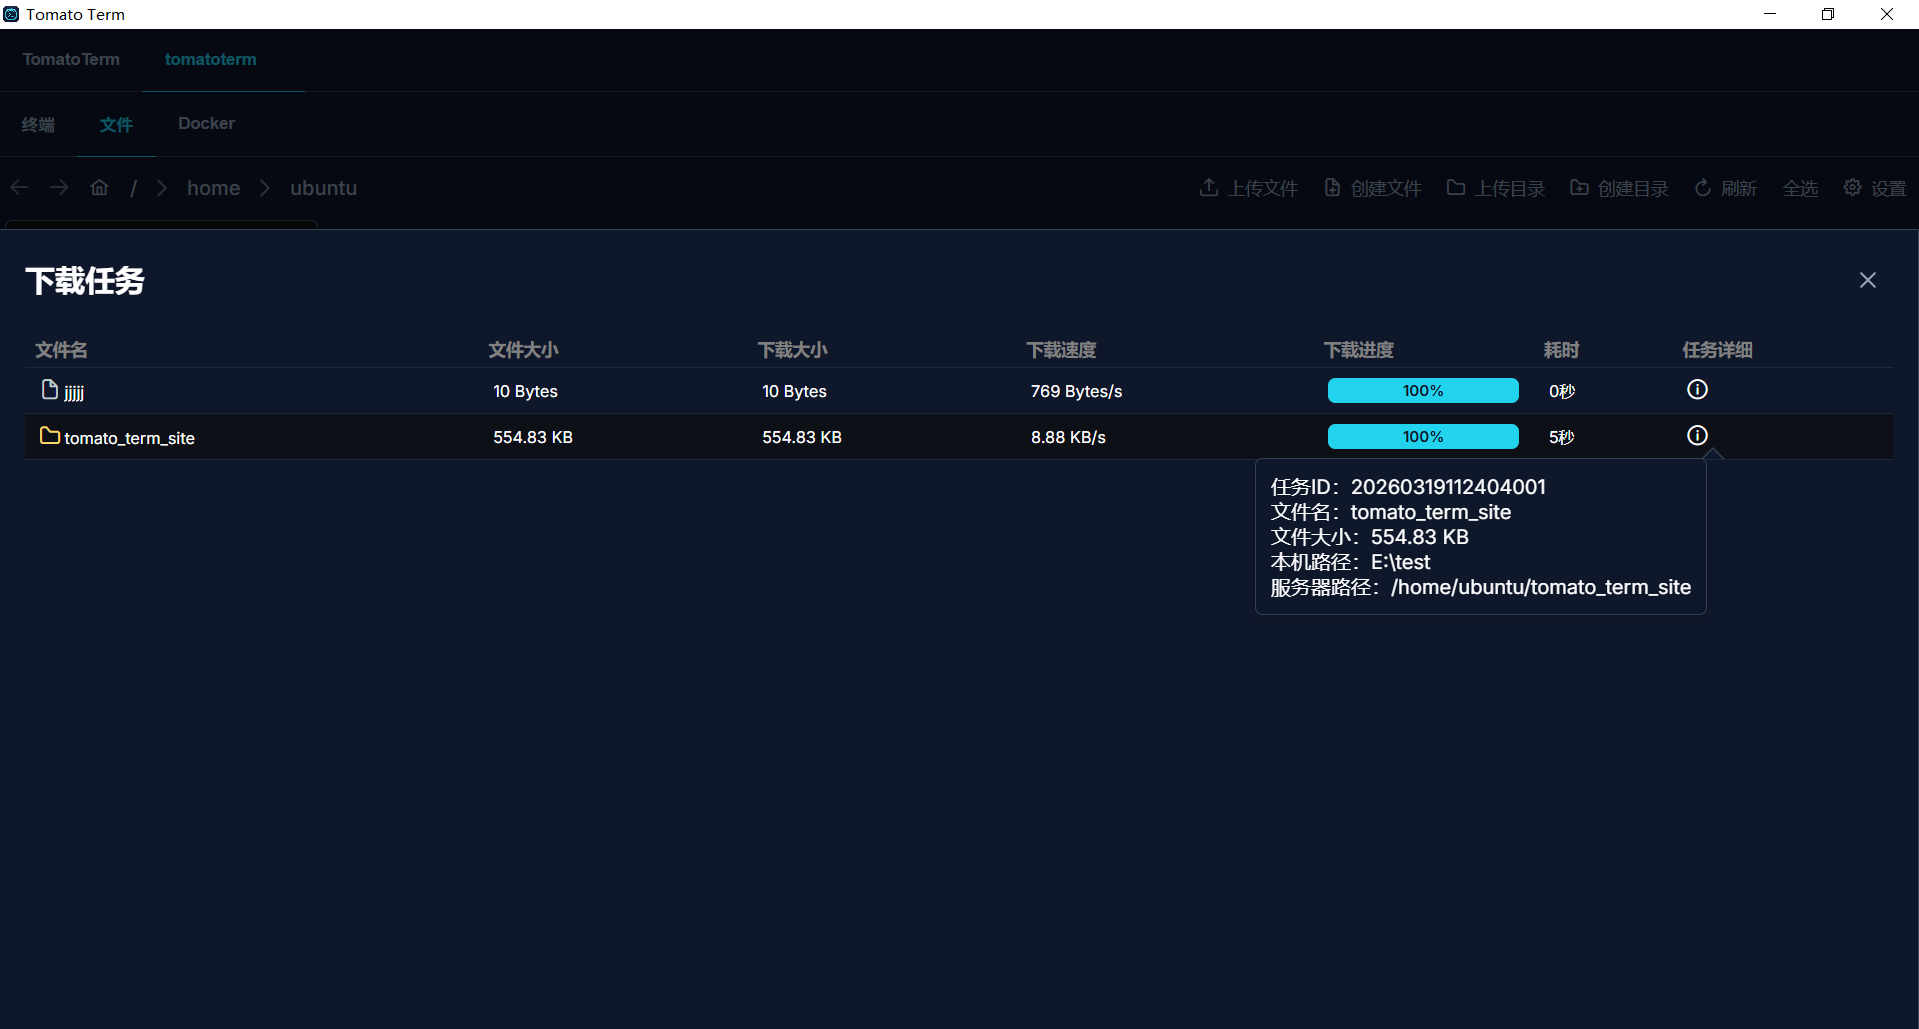
Task: Close the download tasks panel
Action: tap(1867, 280)
